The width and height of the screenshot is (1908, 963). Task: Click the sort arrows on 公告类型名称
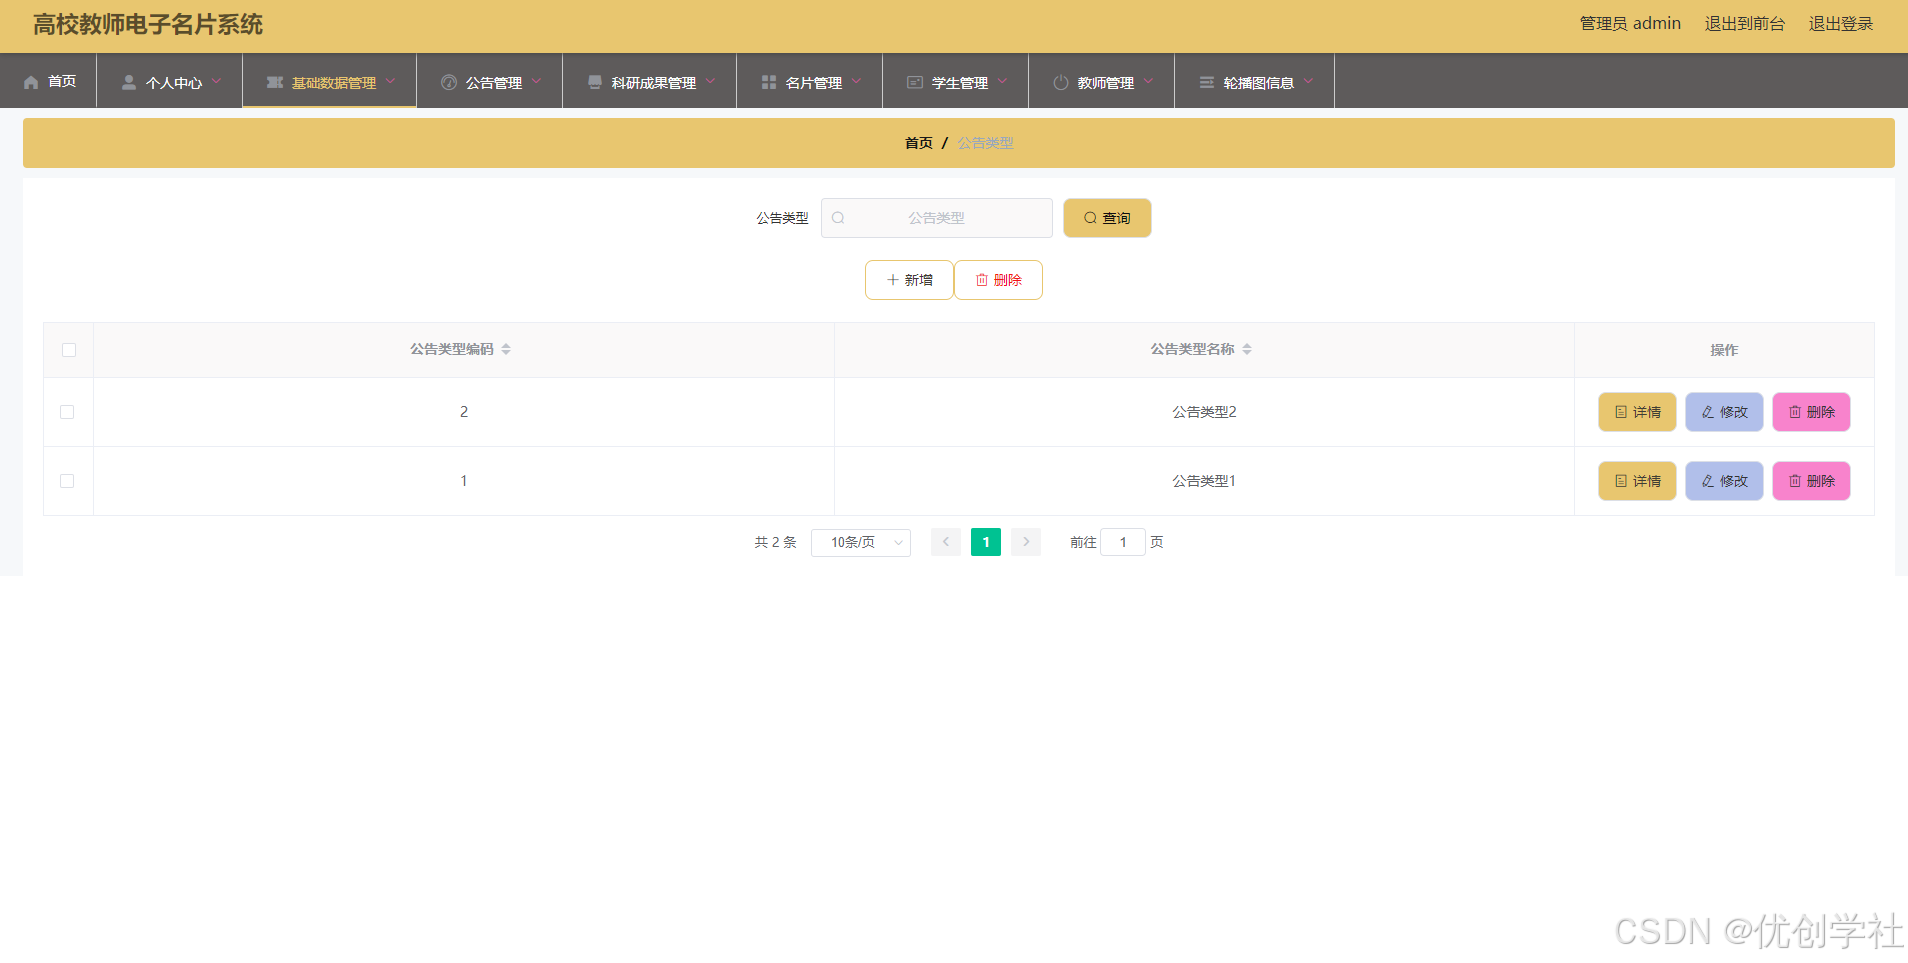[1247, 349]
